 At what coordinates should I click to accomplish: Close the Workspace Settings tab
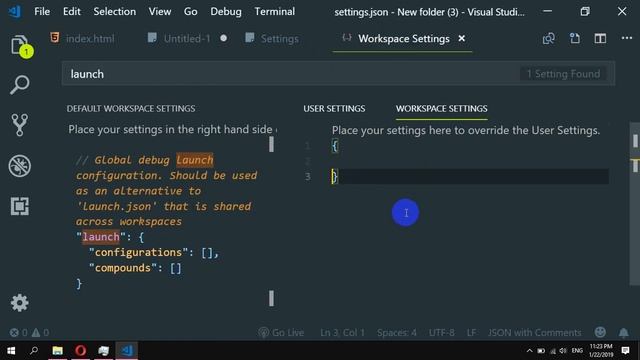click(462, 38)
